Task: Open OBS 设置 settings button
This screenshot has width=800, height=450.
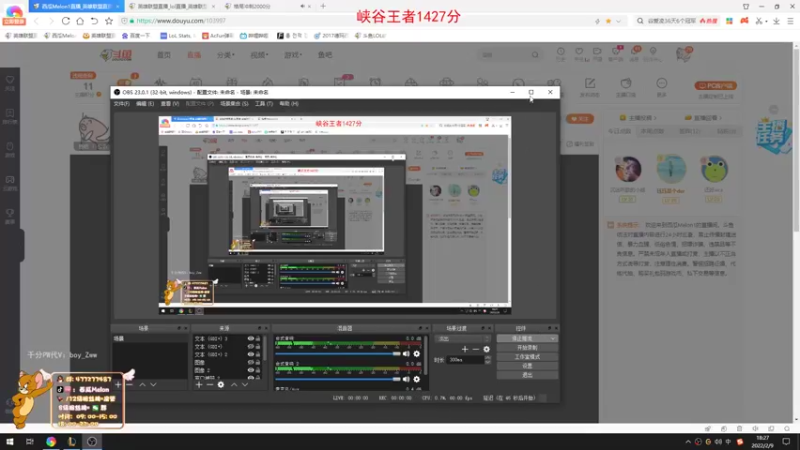Action: click(527, 366)
